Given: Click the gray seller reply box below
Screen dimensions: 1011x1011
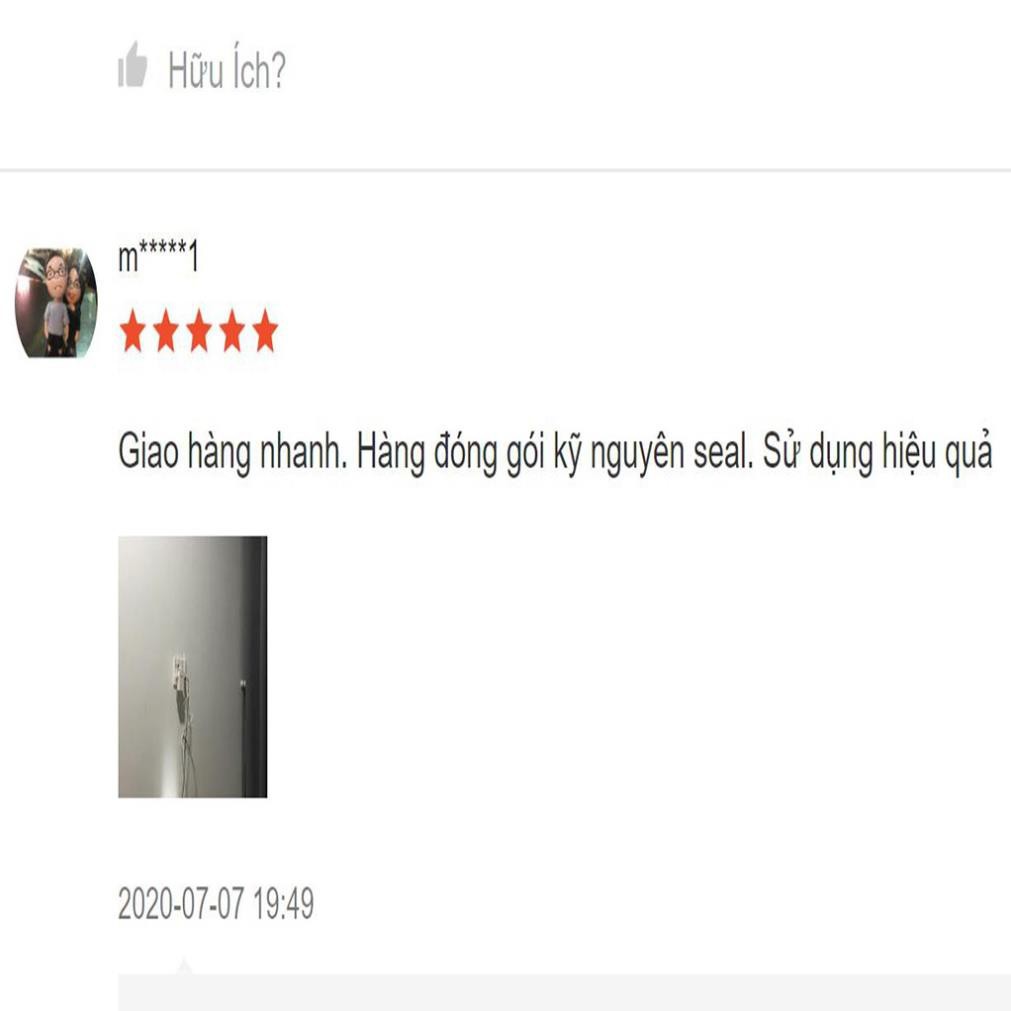Looking at the screenshot, I should [x=564, y=992].
